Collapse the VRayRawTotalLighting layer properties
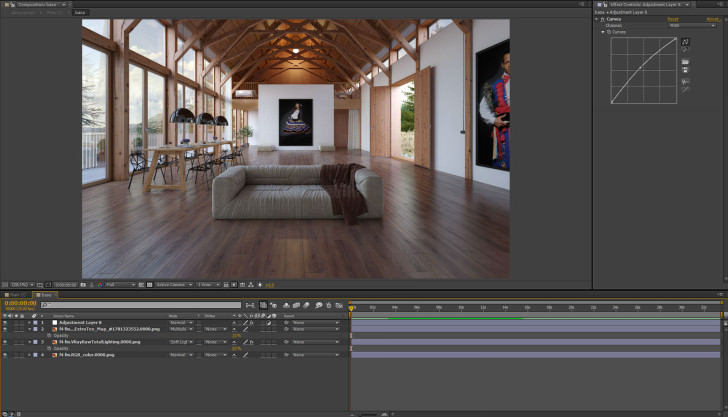Viewport: 728px width, 417px height. (x=30, y=342)
